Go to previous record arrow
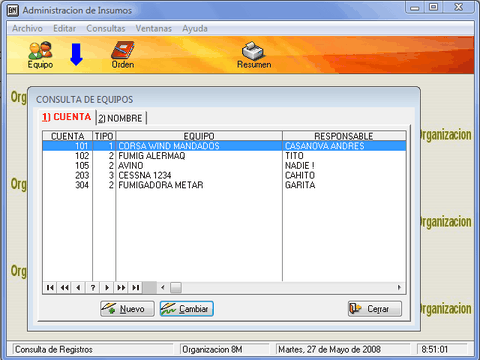Screen dimensions: 480x360 [78, 287]
